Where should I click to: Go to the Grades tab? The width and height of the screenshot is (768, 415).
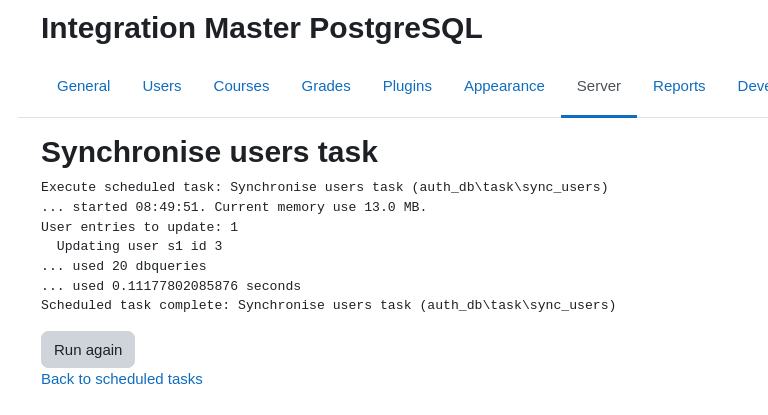pos(326,86)
